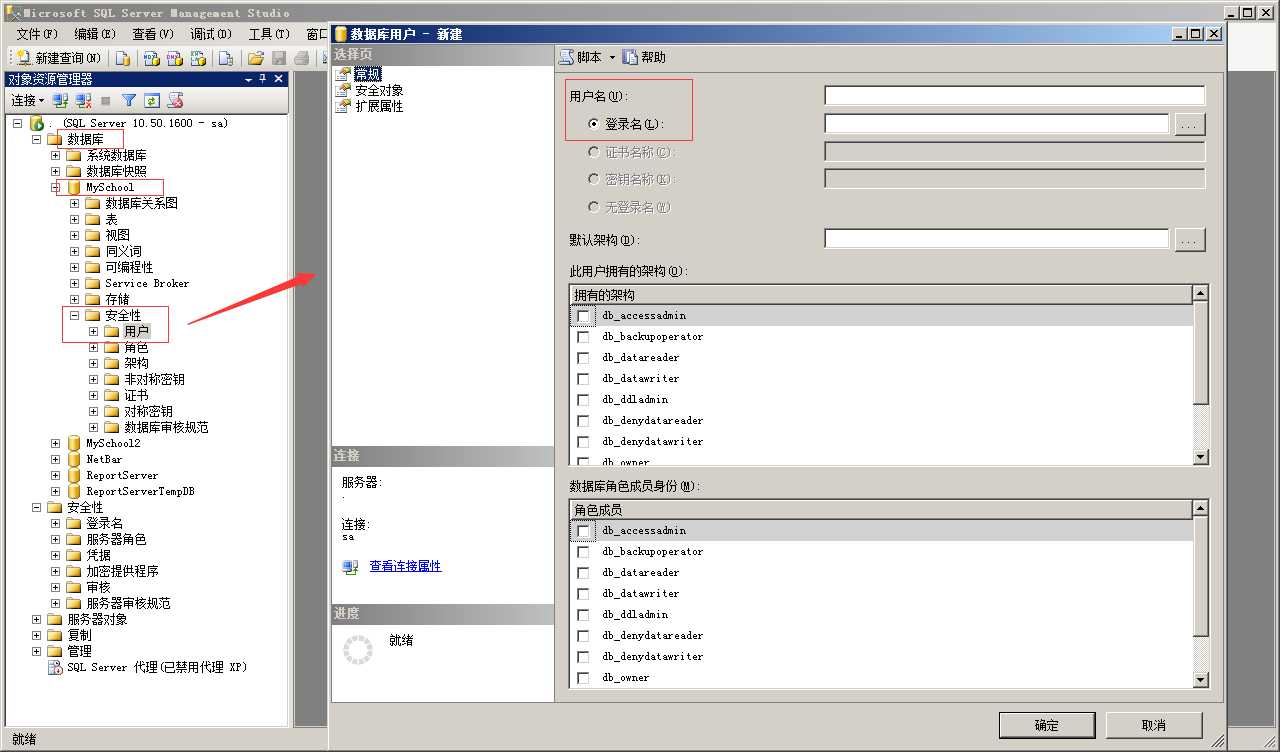Check db_accessadmin in owned schemas list
Image resolution: width=1280 pixels, height=752 pixels.
pyautogui.click(x=583, y=316)
